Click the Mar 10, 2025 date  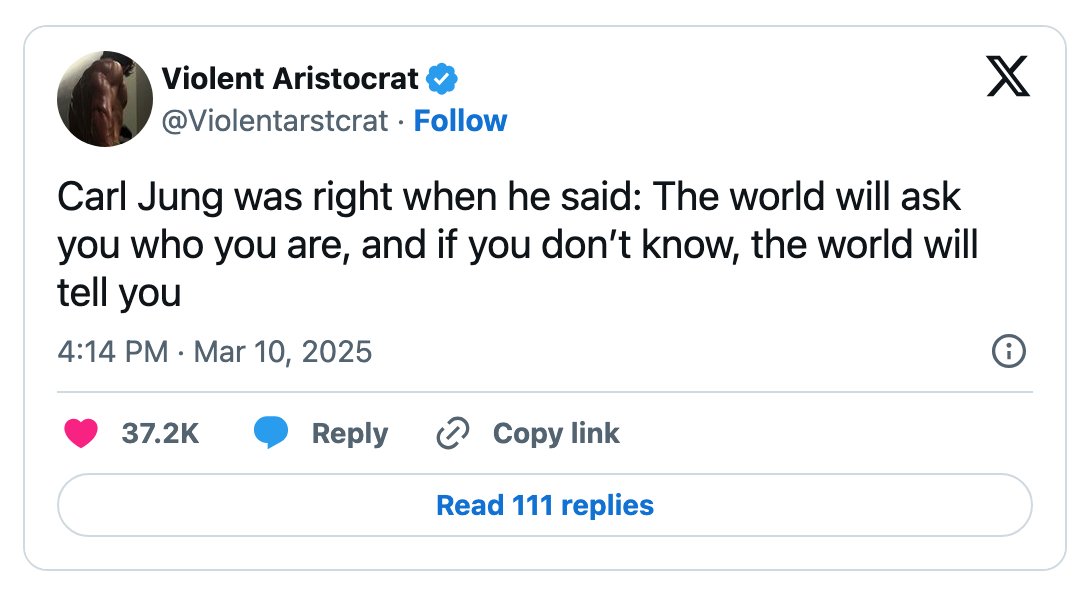pos(282,352)
